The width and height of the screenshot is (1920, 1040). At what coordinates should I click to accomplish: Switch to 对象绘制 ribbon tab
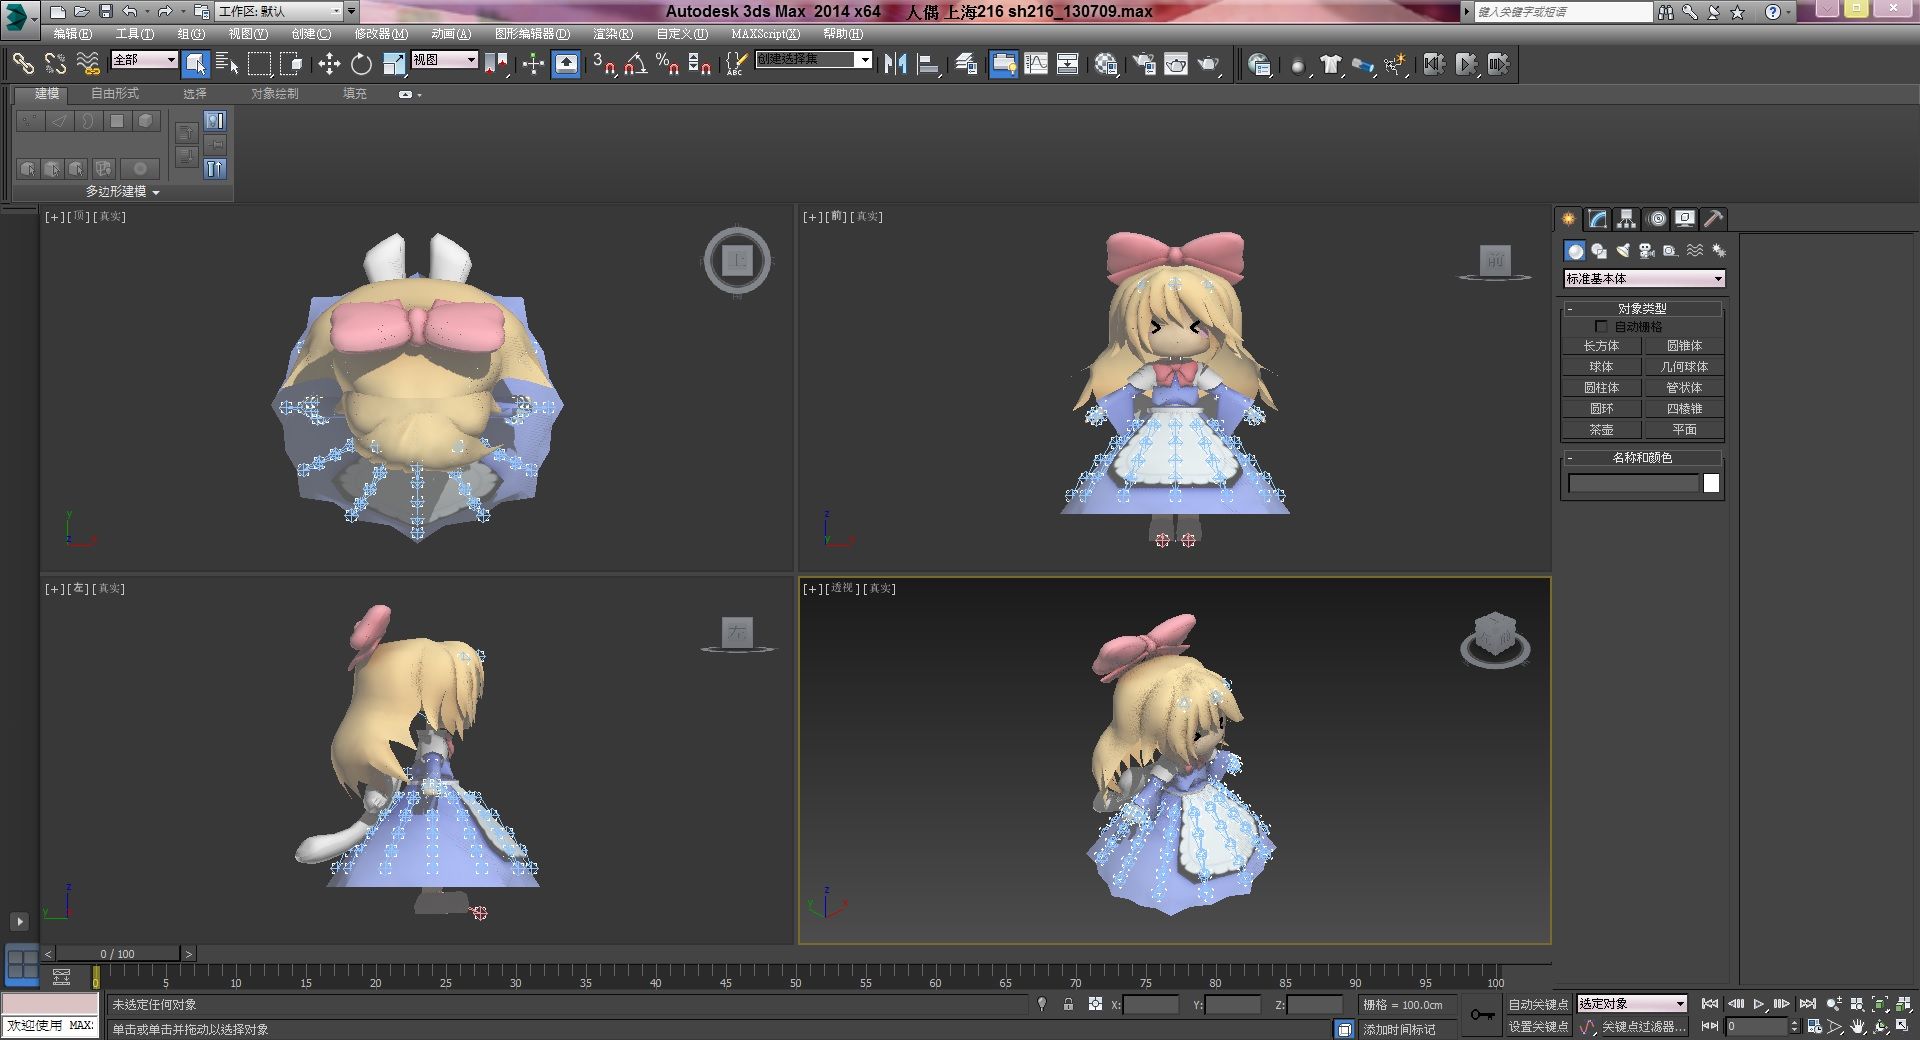[275, 94]
